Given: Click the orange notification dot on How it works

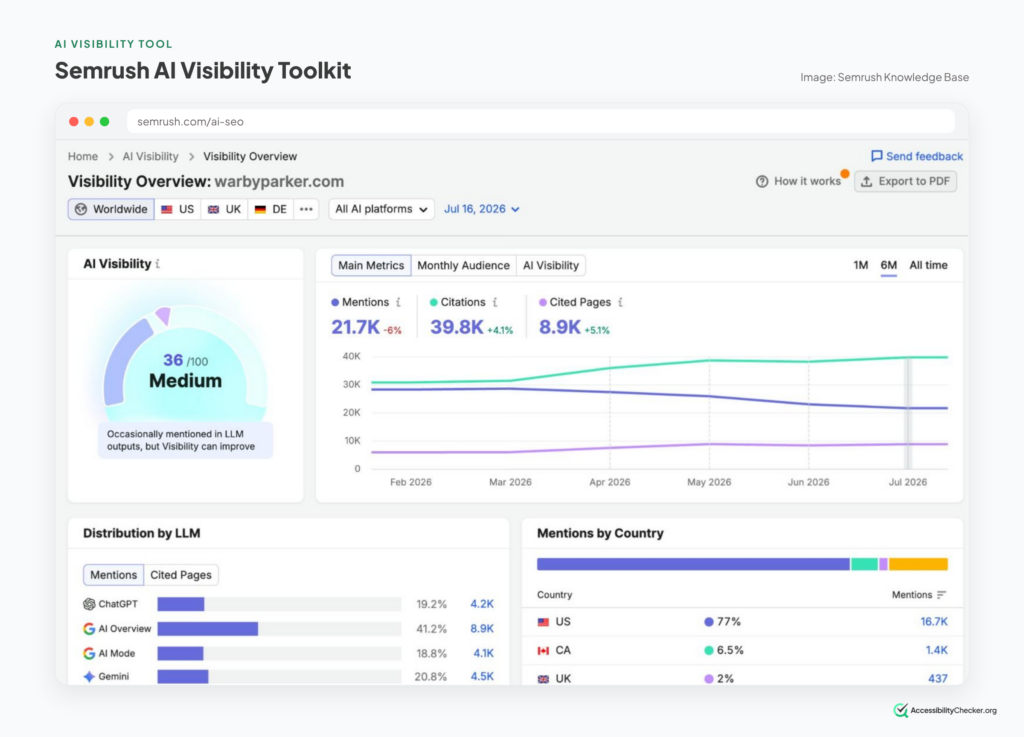Looking at the screenshot, I should tap(844, 174).
